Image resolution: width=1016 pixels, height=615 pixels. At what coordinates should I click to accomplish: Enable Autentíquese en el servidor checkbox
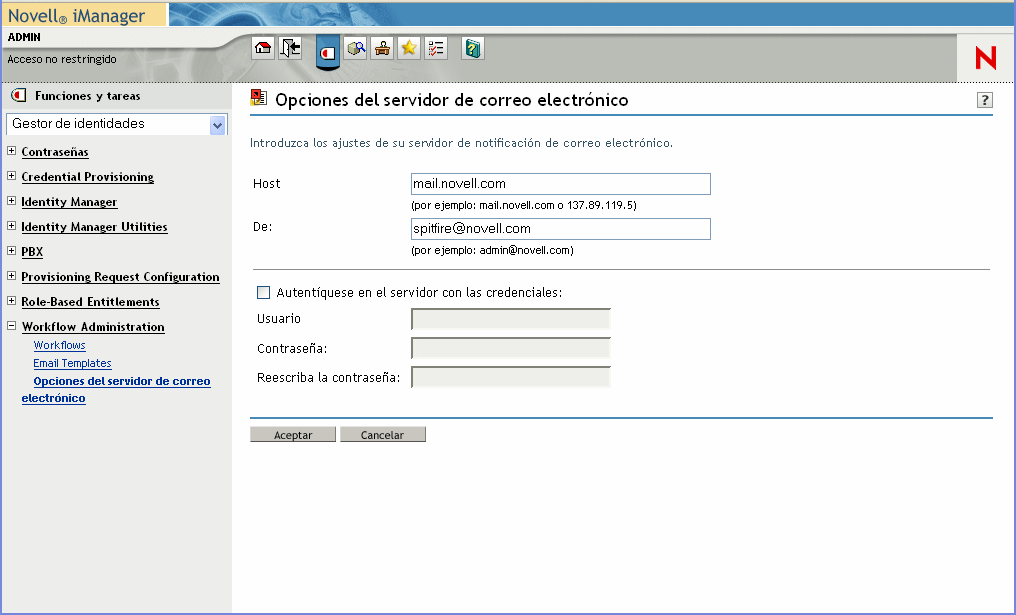pos(264,293)
